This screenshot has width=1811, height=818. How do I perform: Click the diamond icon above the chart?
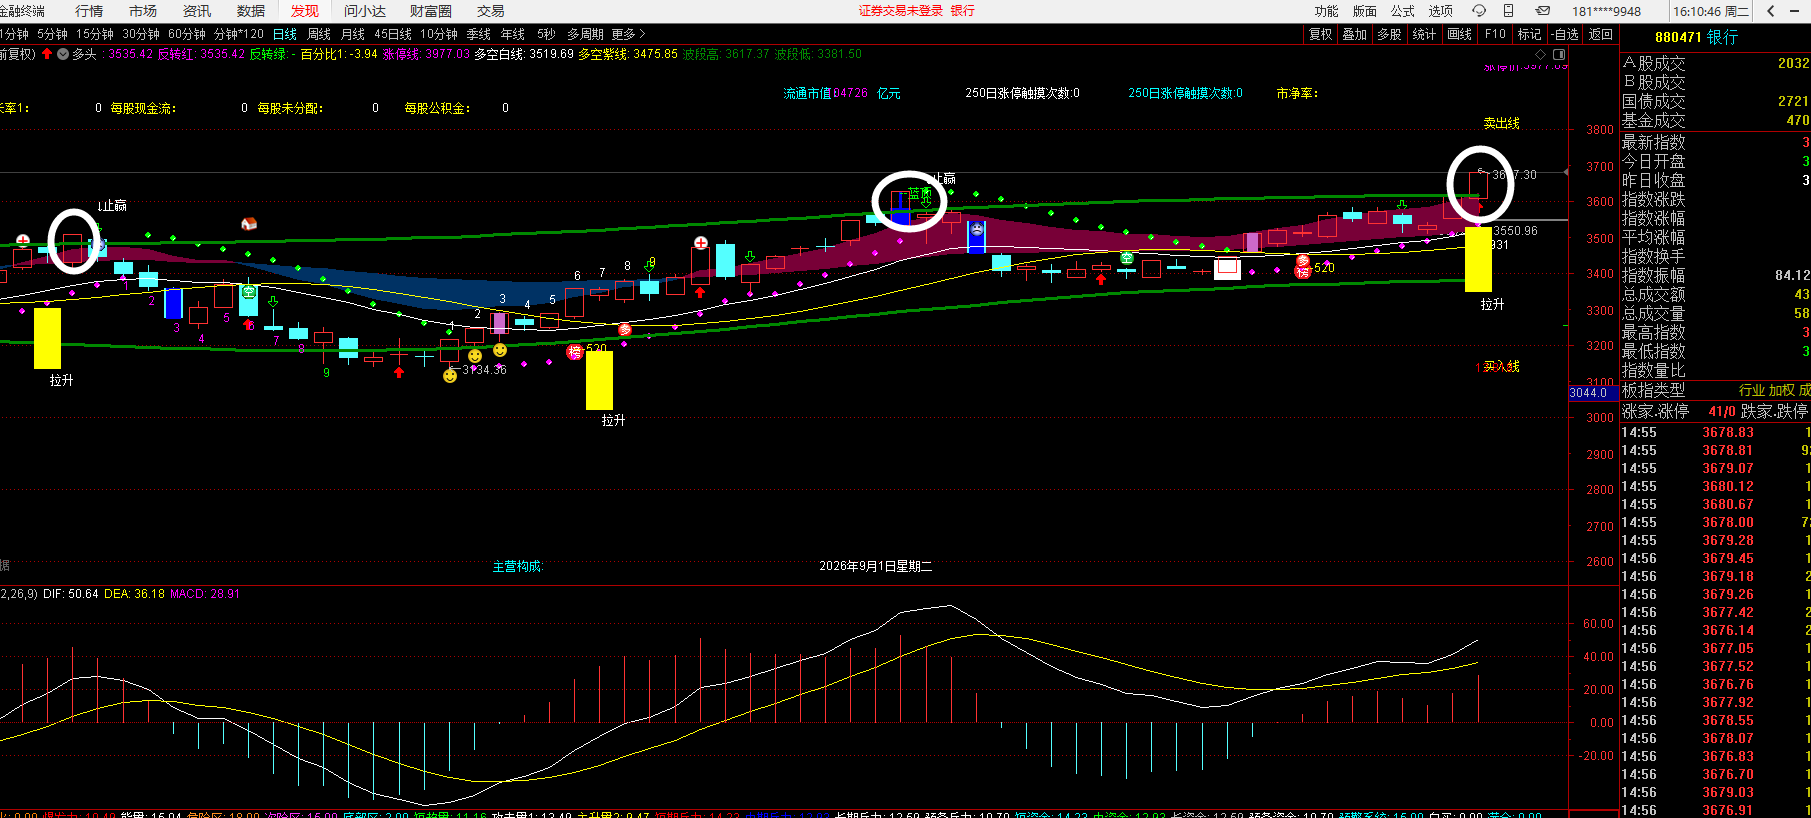pyautogui.click(x=1540, y=54)
